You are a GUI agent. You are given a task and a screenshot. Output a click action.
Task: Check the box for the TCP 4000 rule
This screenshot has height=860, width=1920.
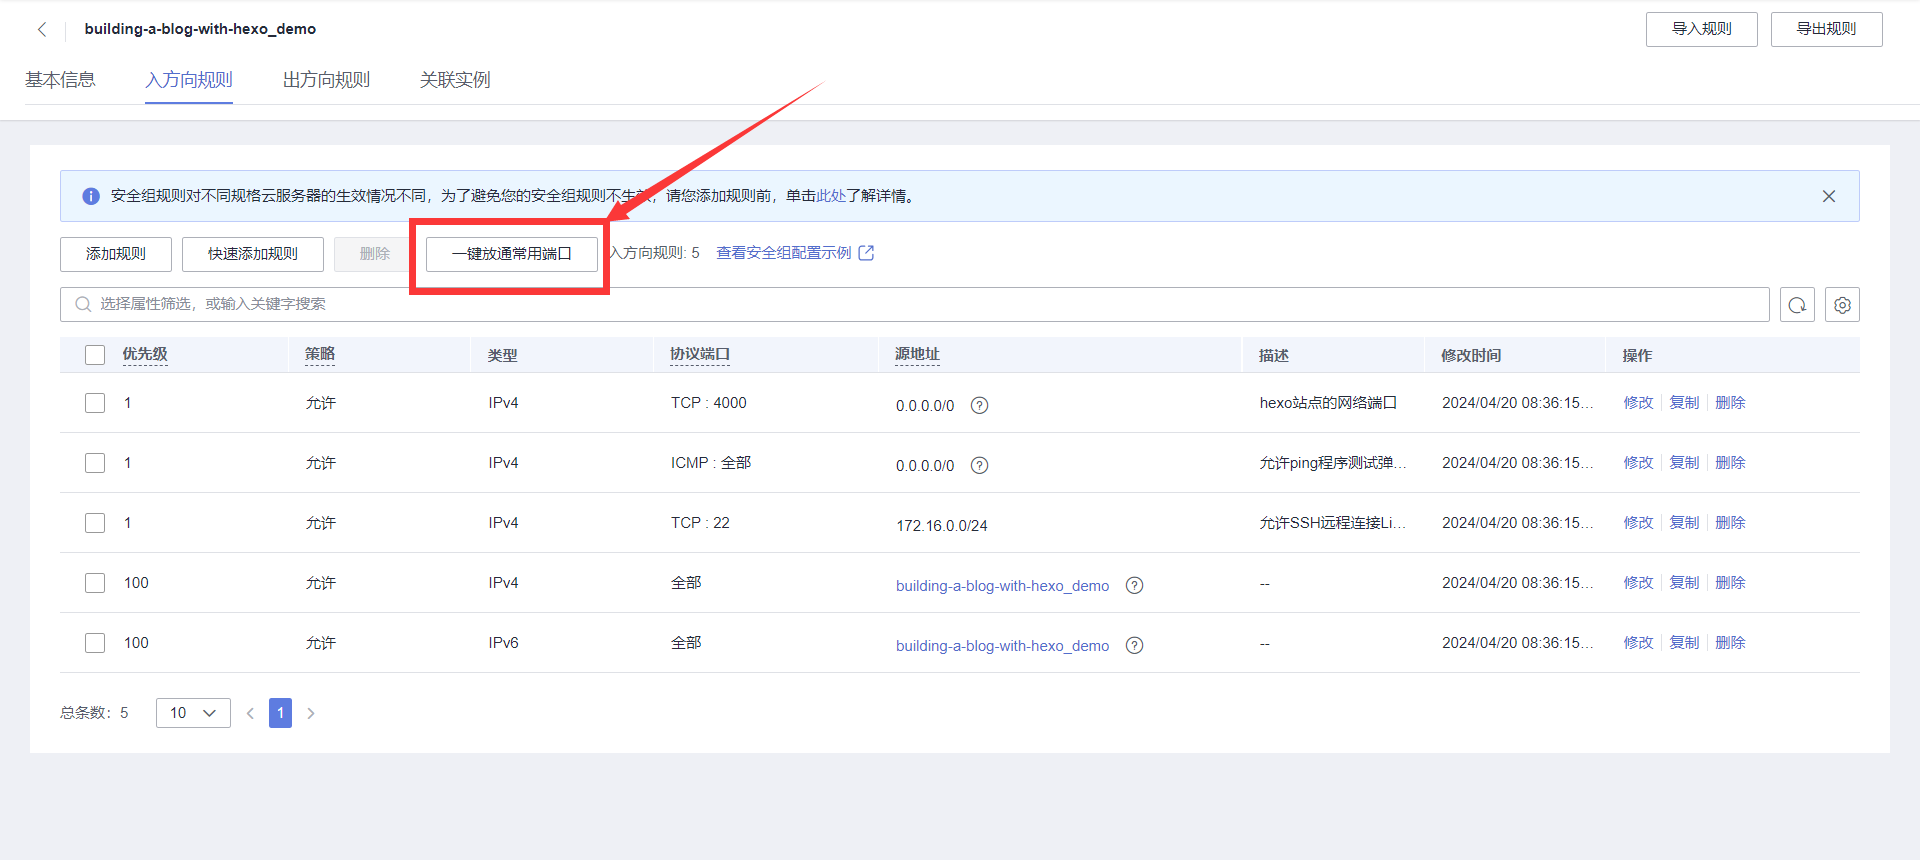click(x=95, y=403)
